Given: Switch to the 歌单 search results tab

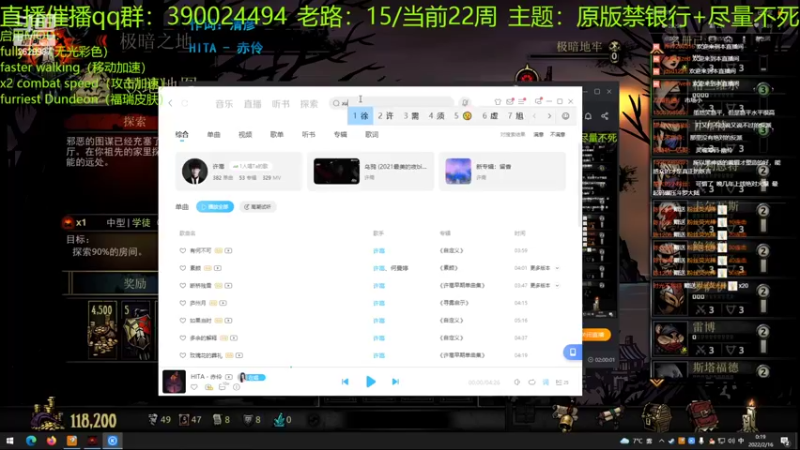Looking at the screenshot, I should (277, 135).
